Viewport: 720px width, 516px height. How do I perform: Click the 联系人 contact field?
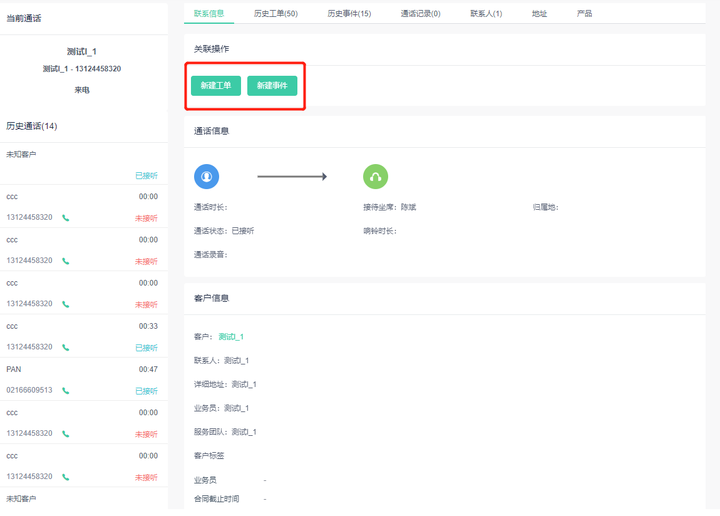click(x=221, y=360)
